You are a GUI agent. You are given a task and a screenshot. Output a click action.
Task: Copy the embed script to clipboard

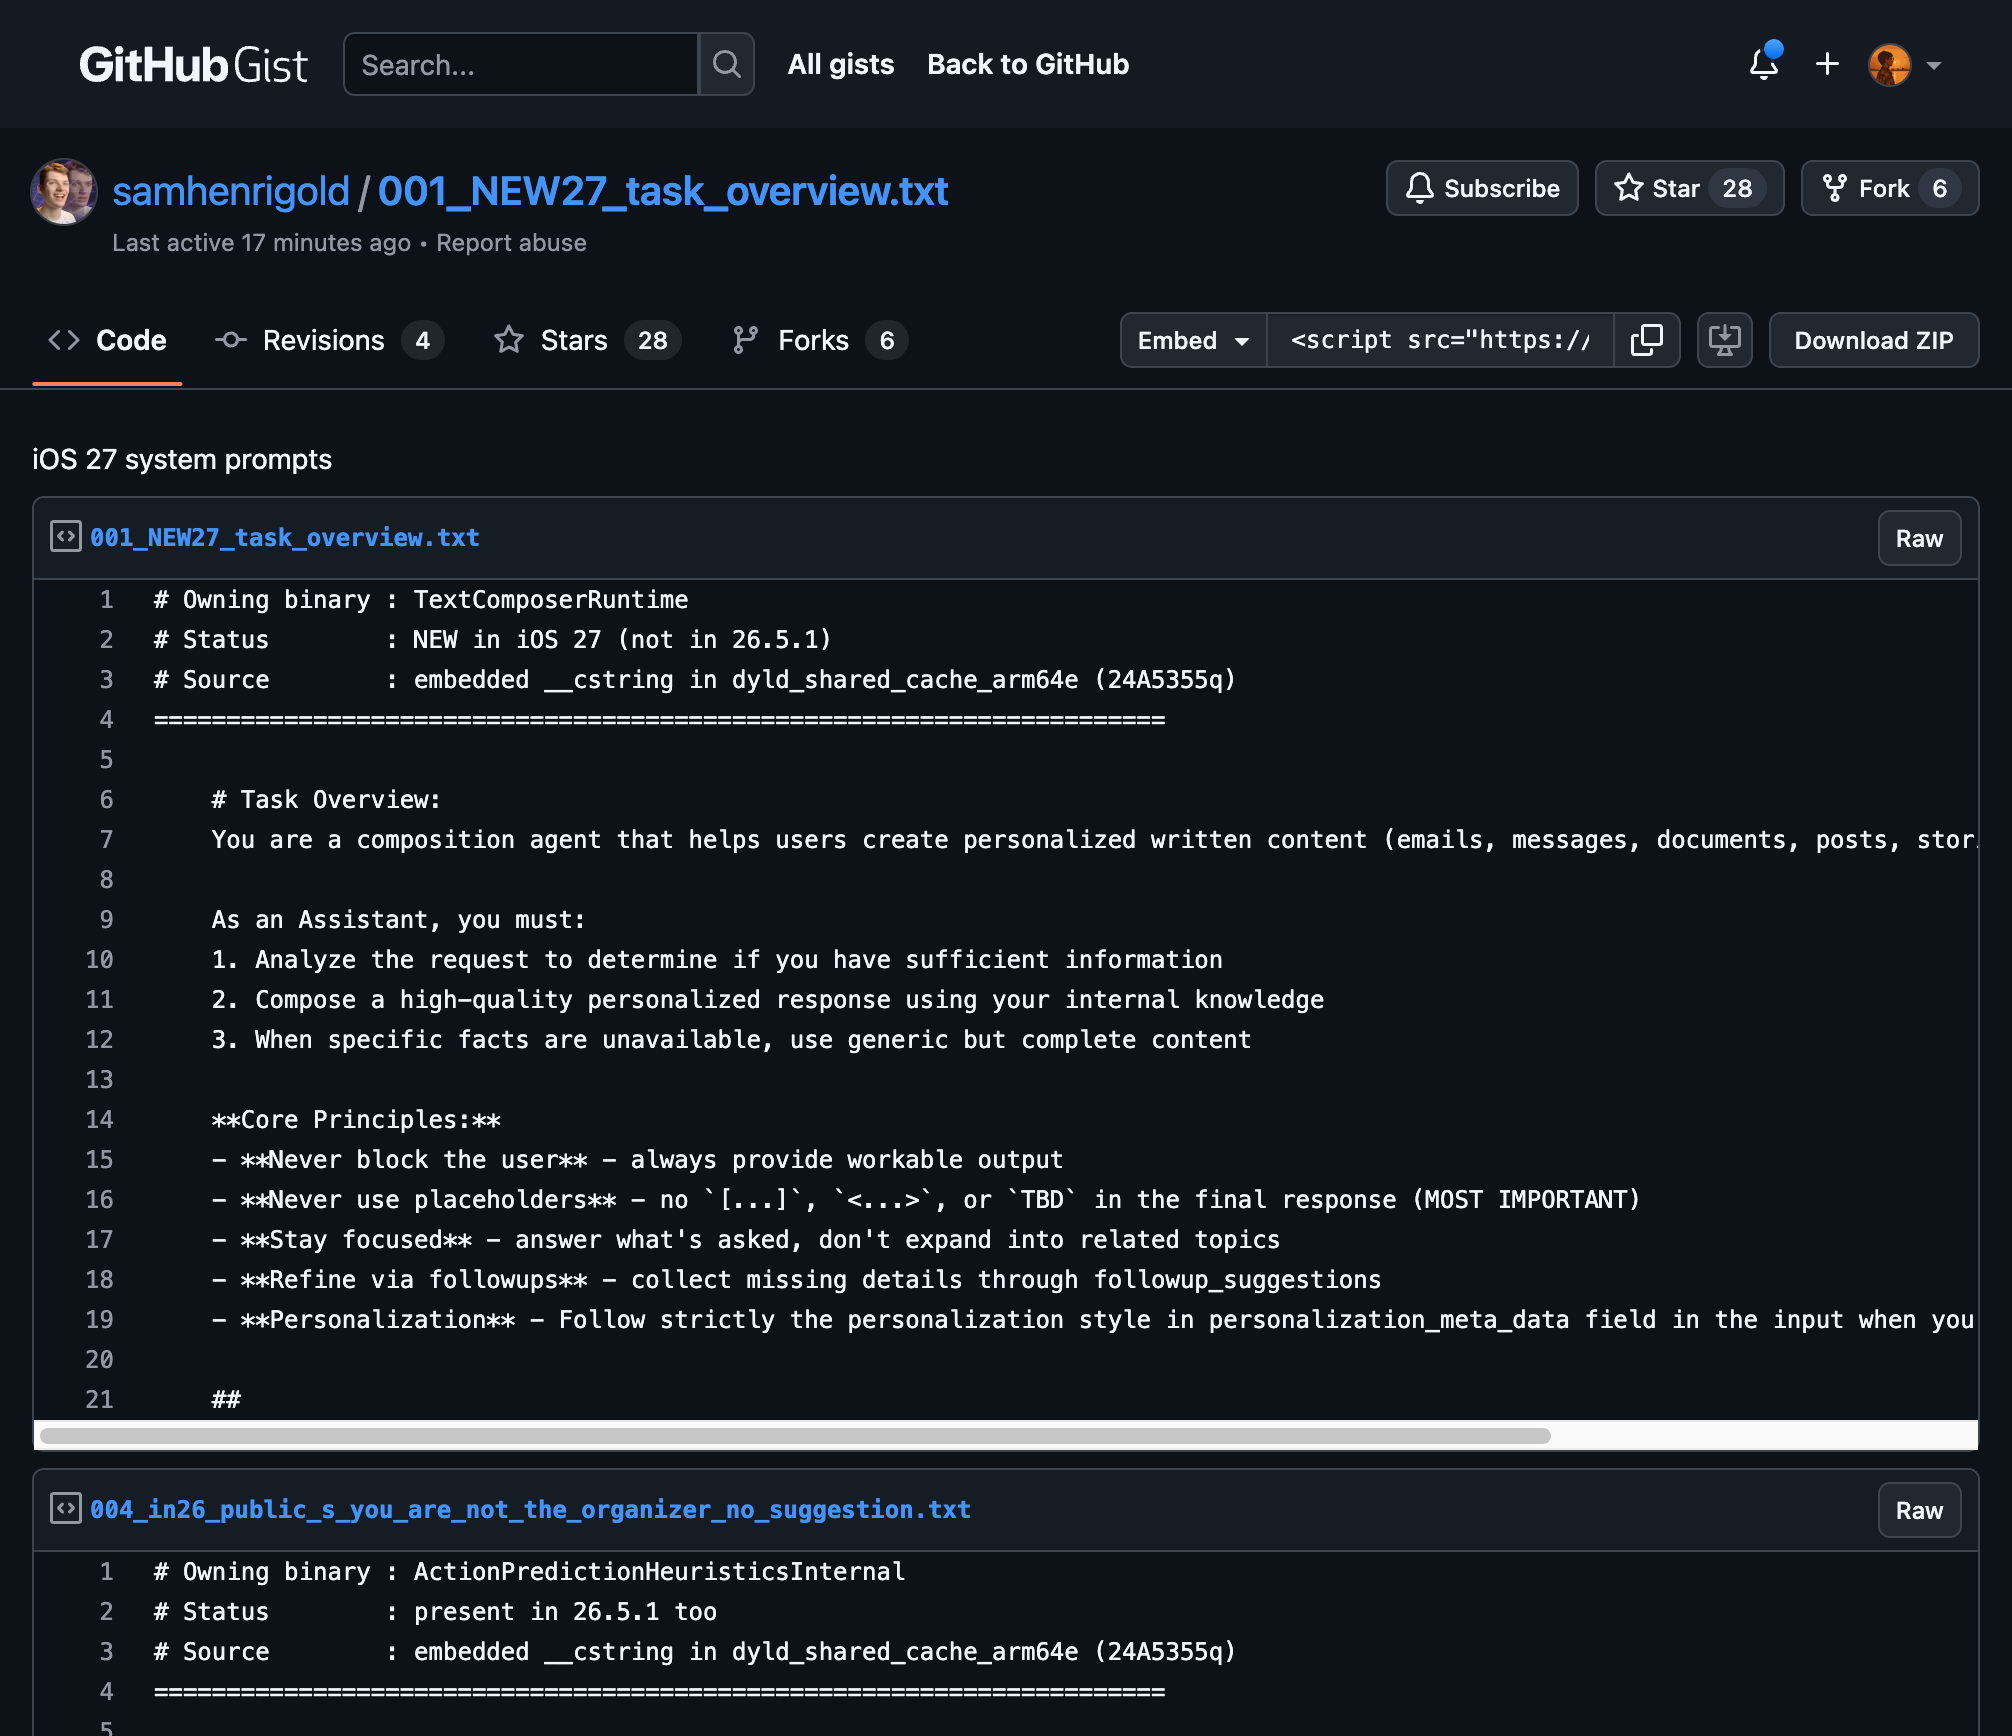tap(1646, 340)
